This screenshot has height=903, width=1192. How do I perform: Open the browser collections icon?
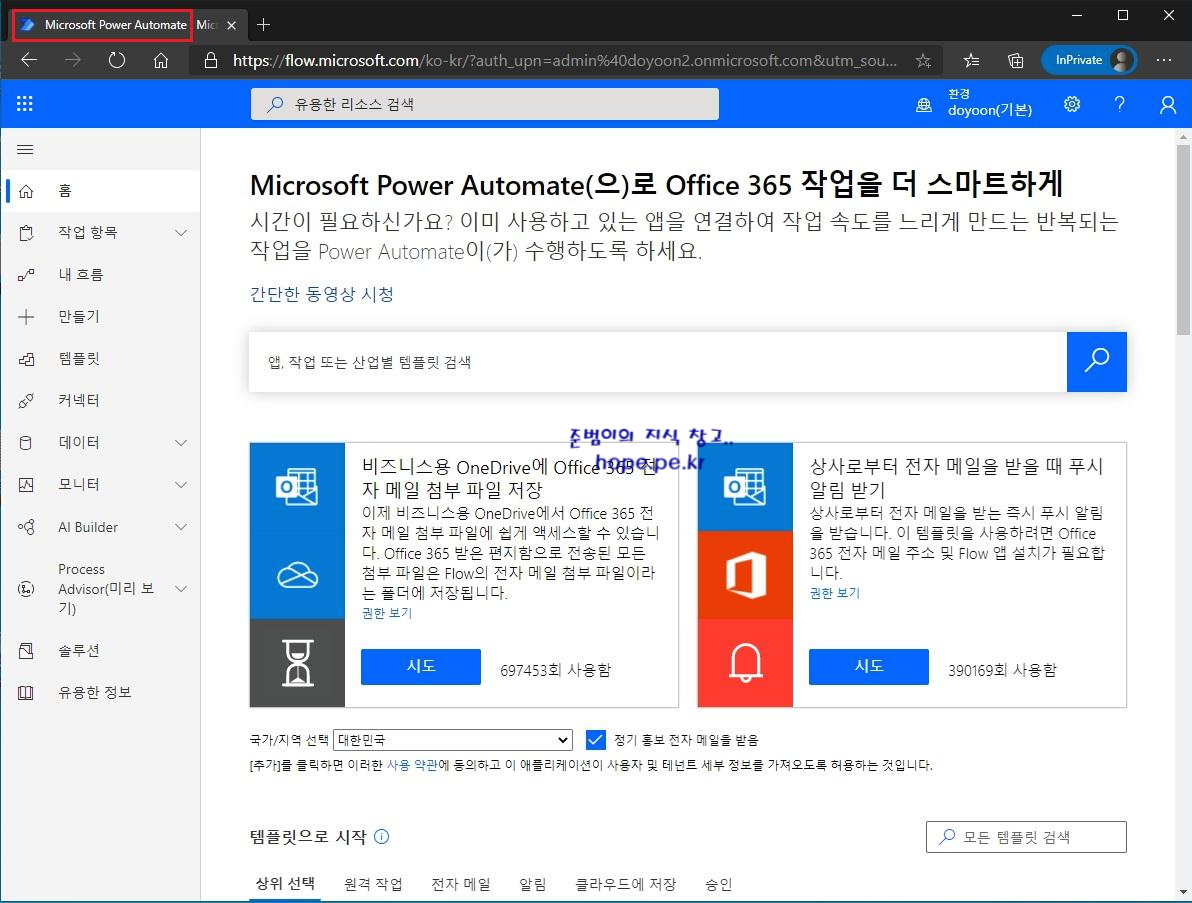1016,60
